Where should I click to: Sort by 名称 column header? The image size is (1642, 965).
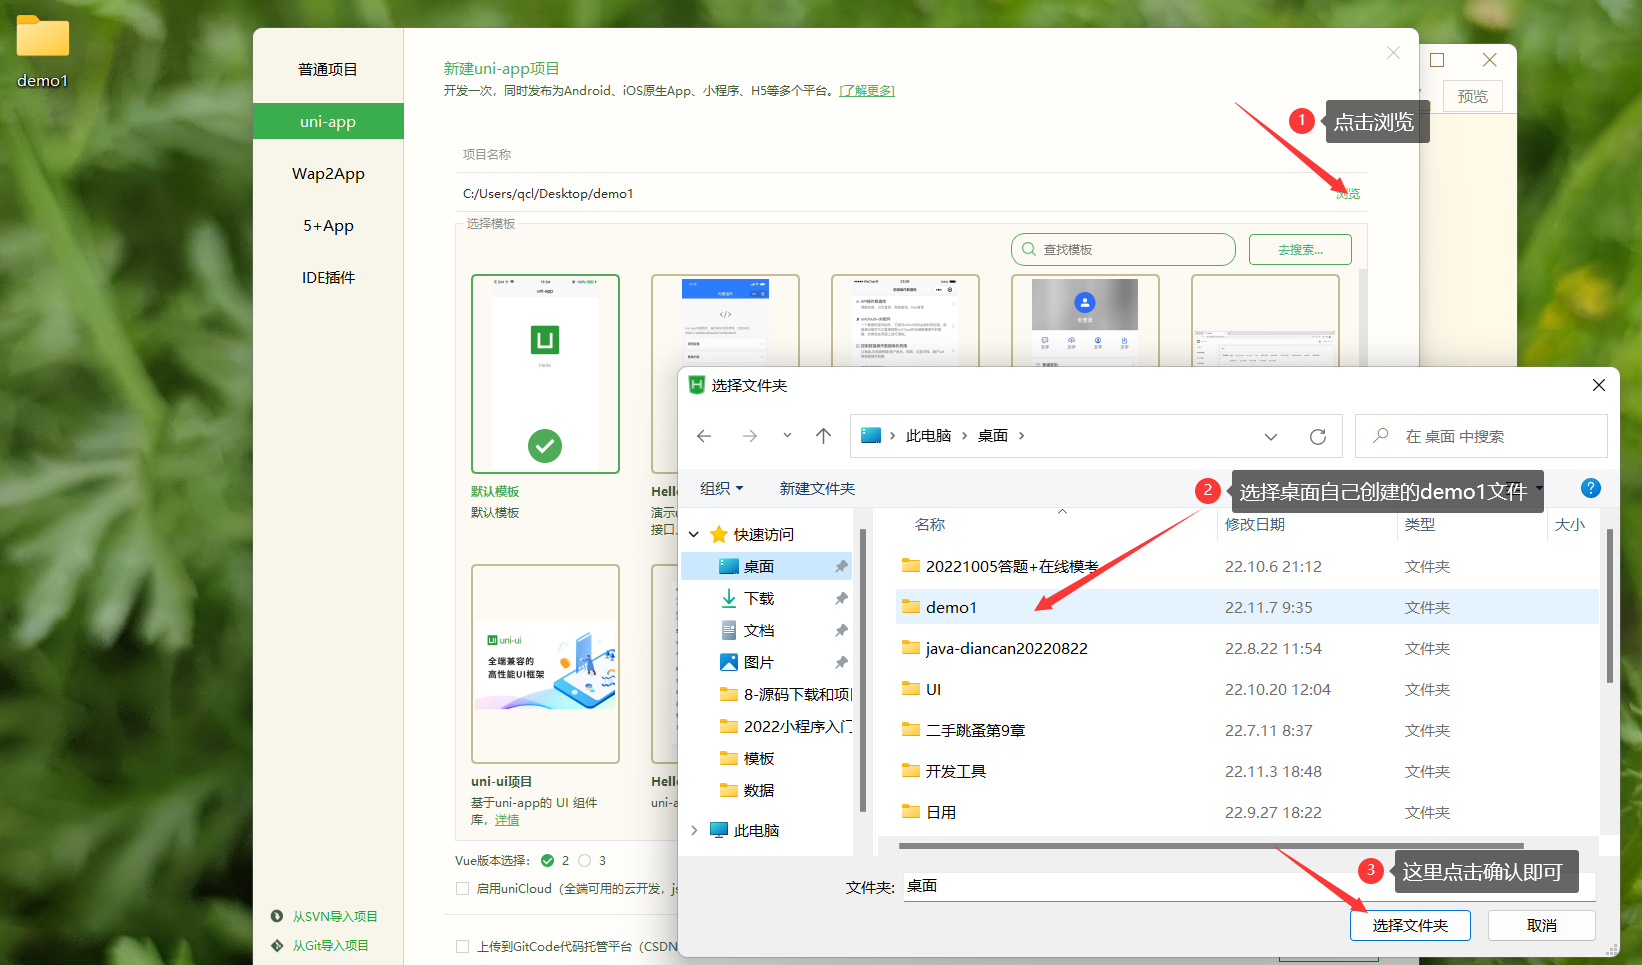(930, 524)
